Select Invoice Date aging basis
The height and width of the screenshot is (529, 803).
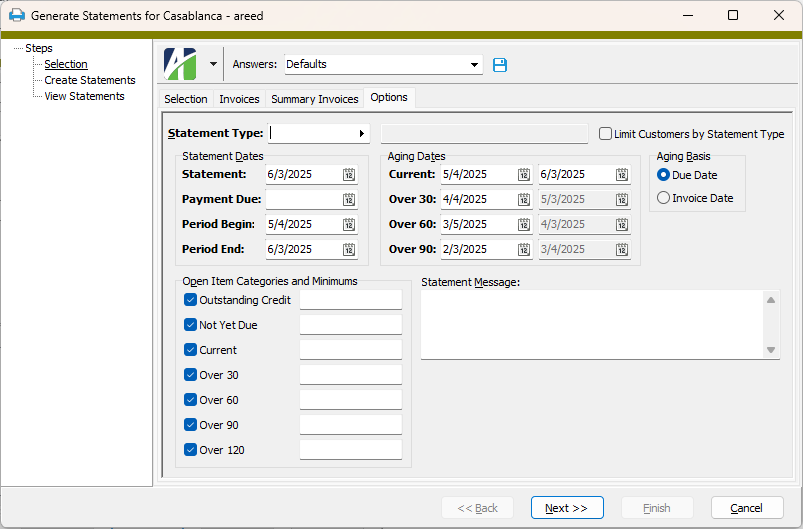point(663,198)
